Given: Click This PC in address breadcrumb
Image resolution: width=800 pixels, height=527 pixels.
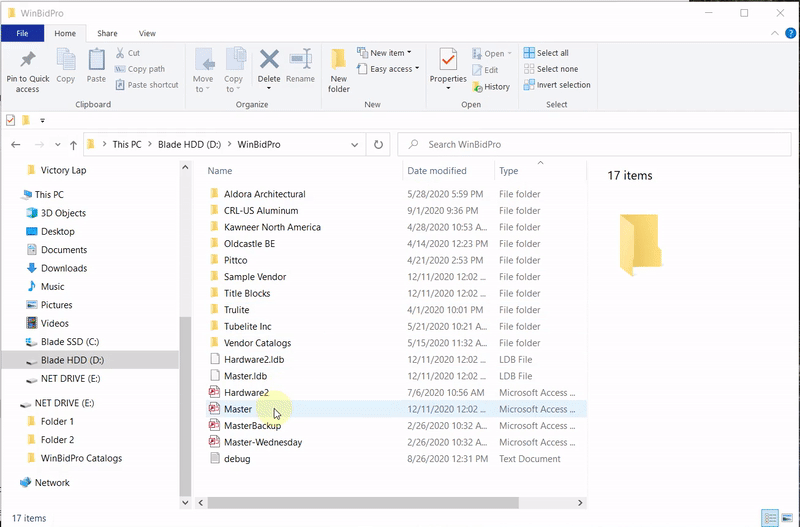Looking at the screenshot, I should click(x=127, y=144).
